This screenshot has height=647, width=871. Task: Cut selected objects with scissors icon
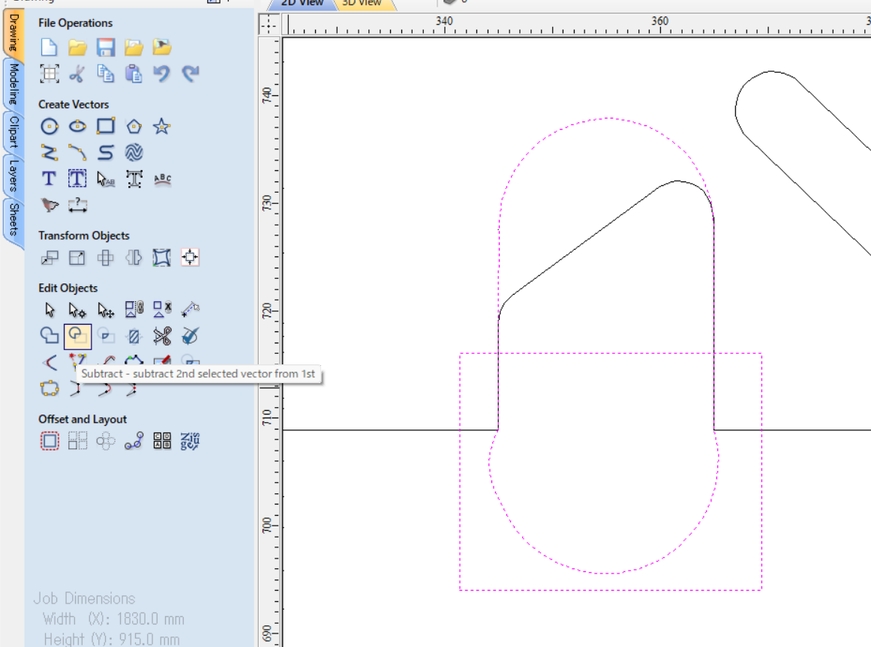[x=77, y=73]
